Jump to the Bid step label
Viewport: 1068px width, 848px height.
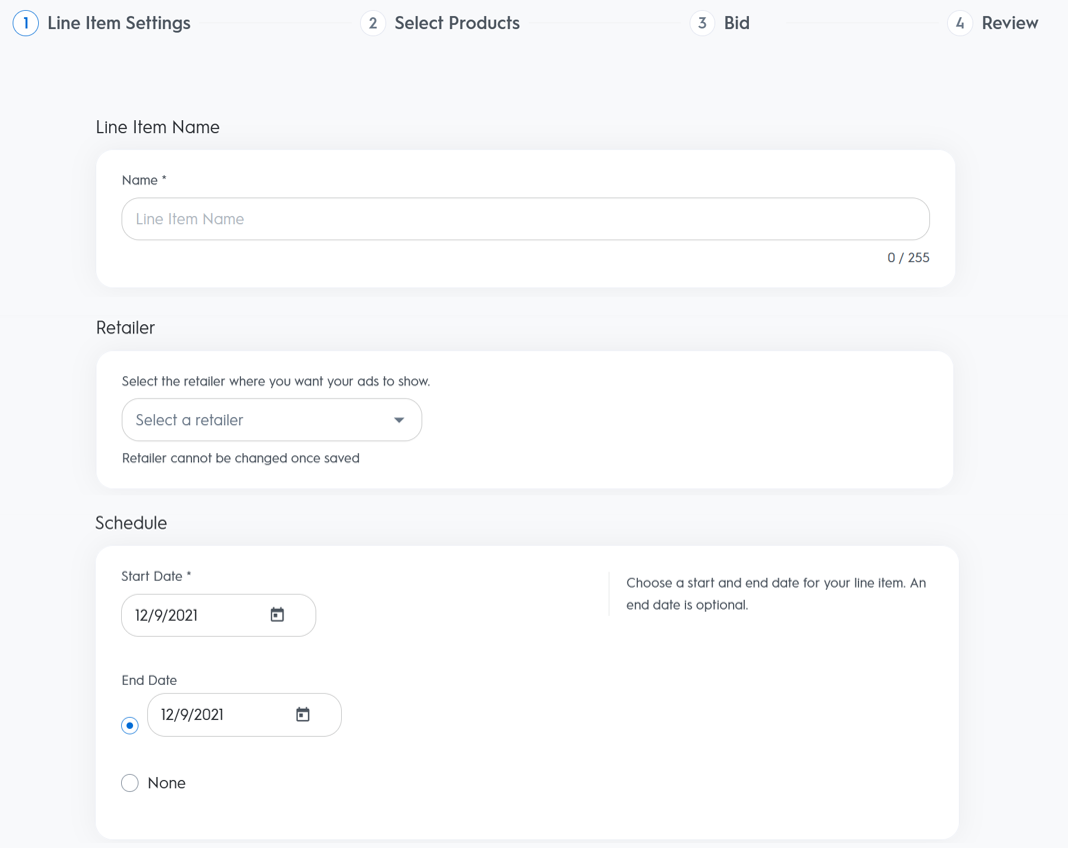tap(737, 23)
